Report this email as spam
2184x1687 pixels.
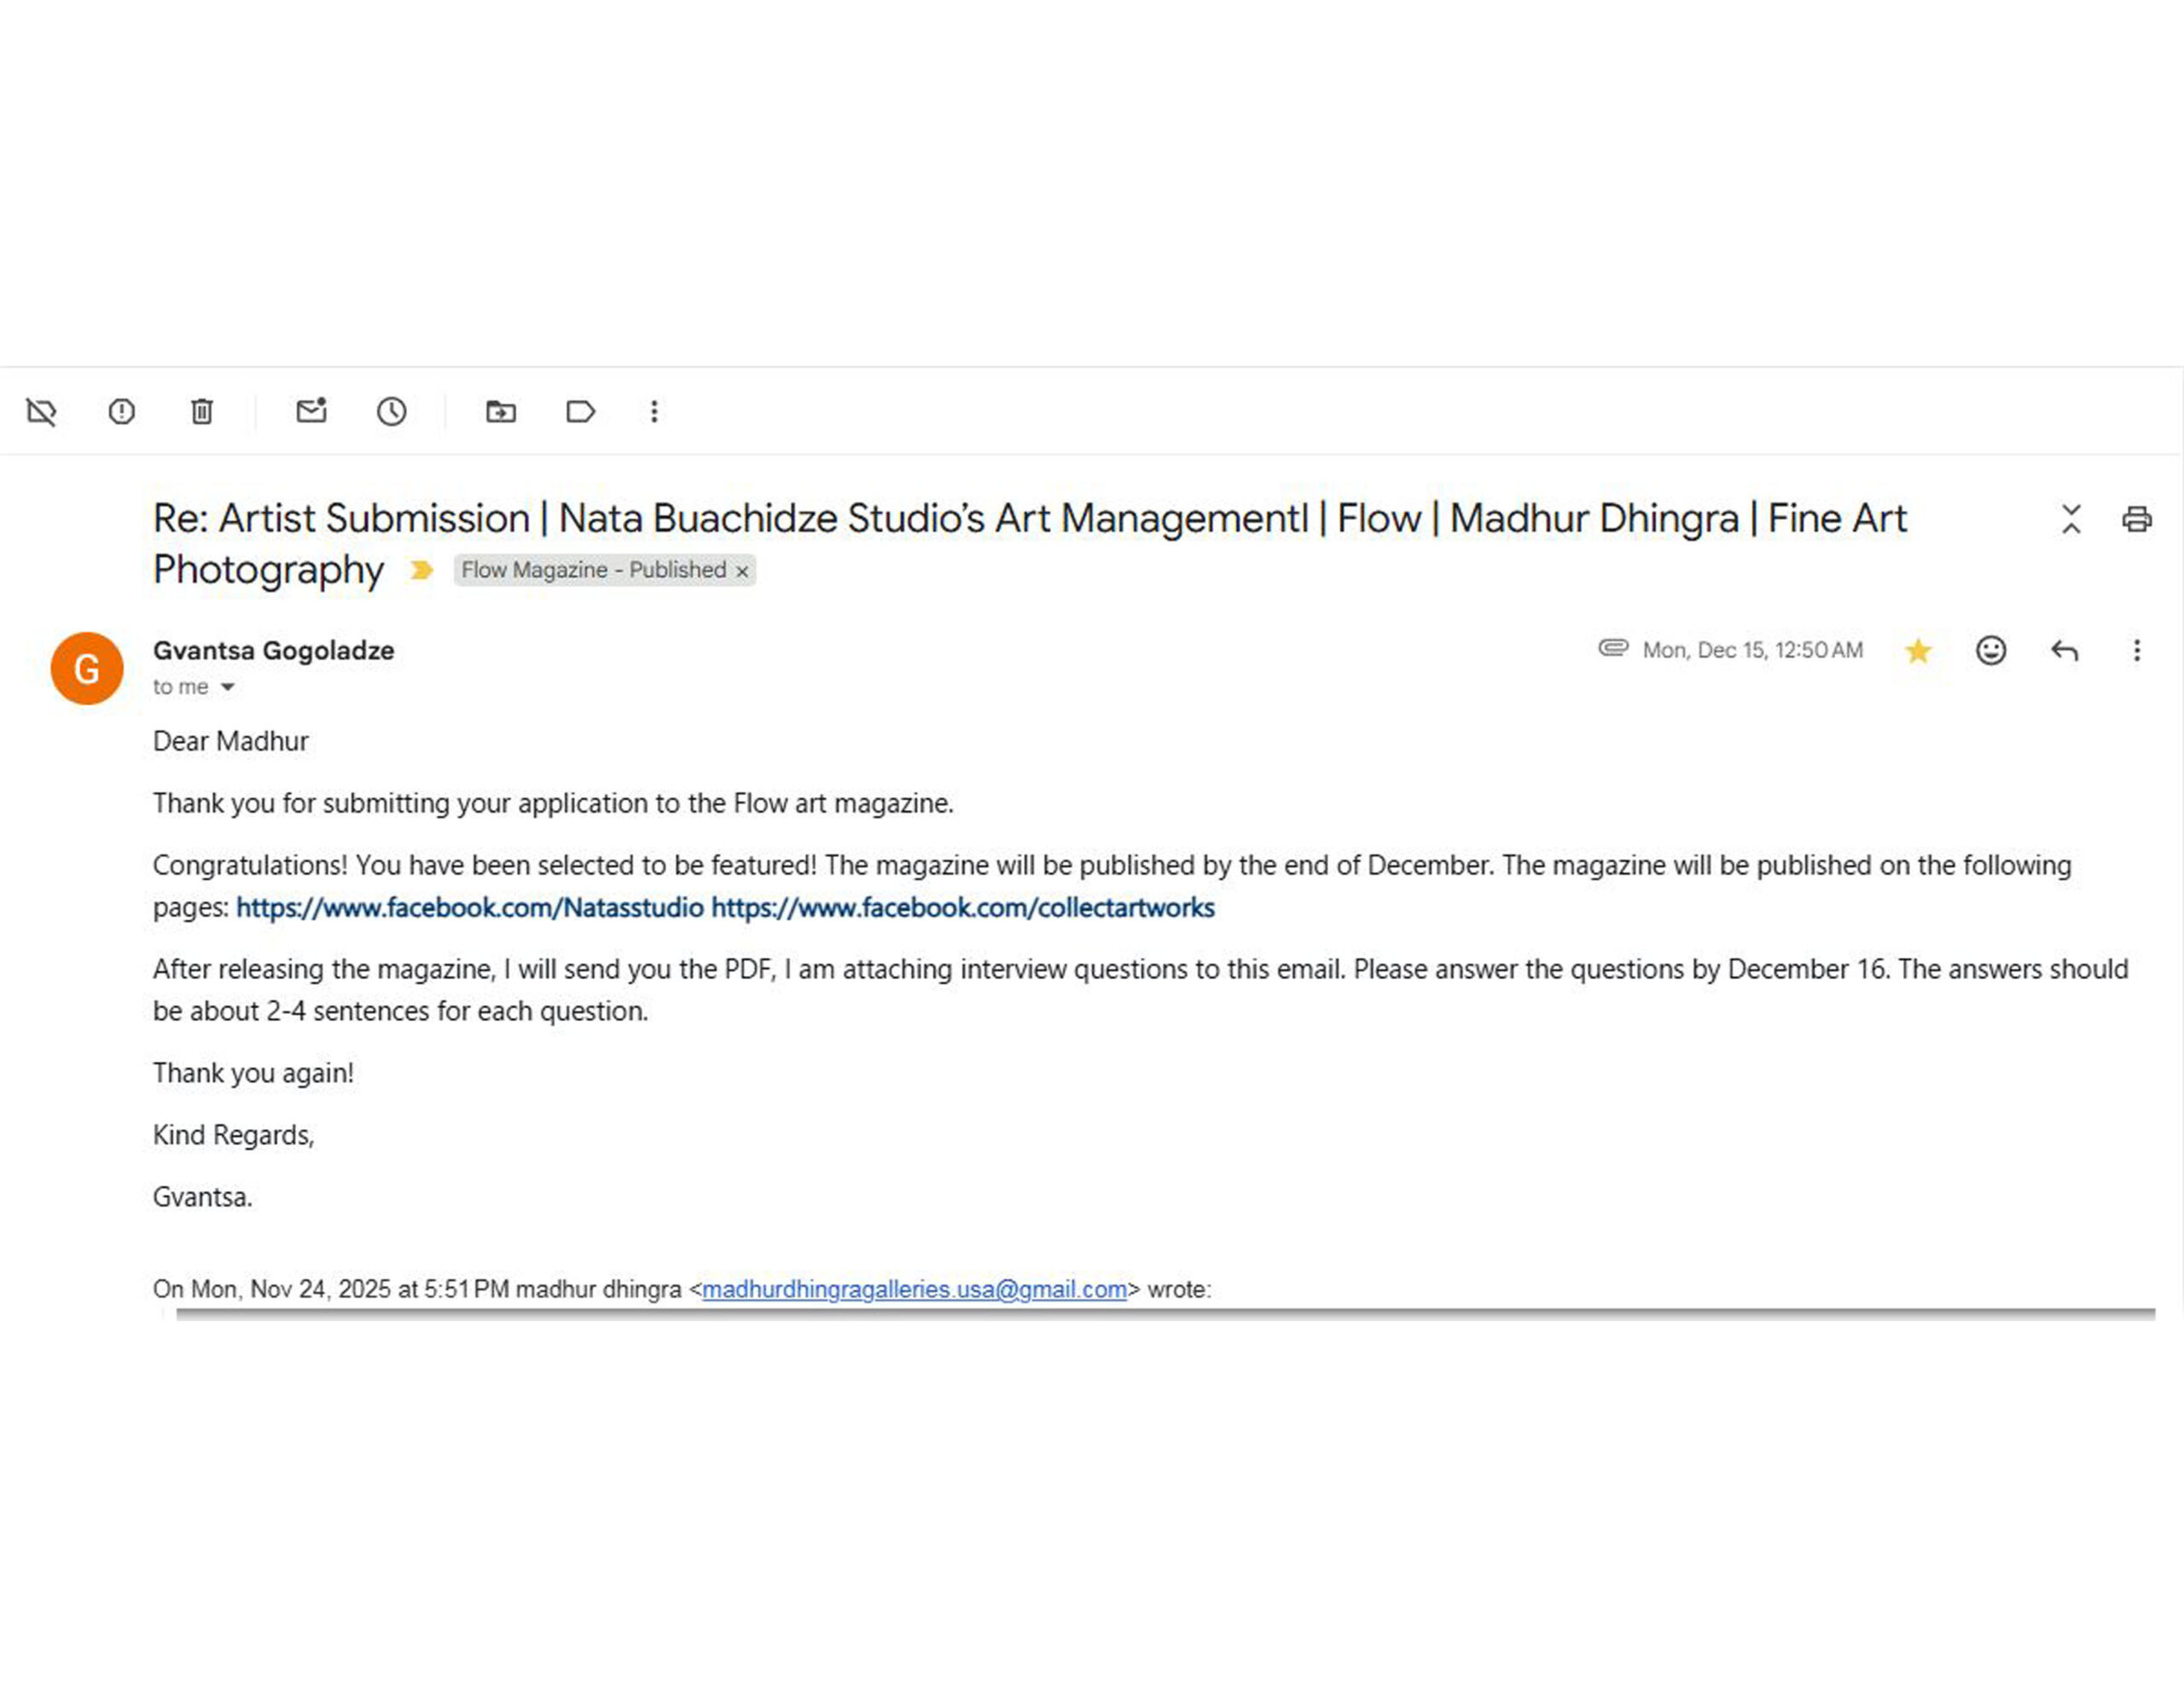(121, 411)
